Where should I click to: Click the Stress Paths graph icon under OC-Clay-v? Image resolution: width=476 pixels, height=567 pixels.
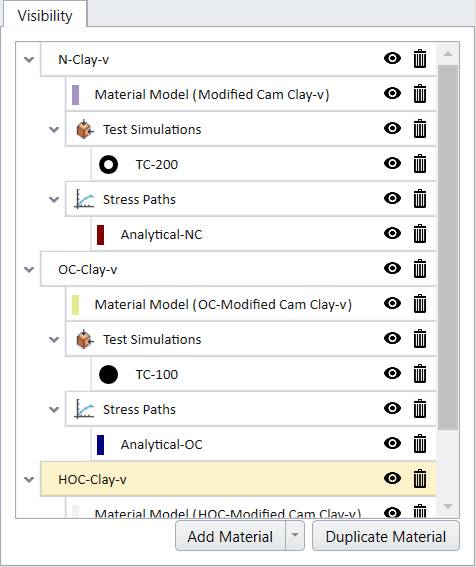[84, 409]
